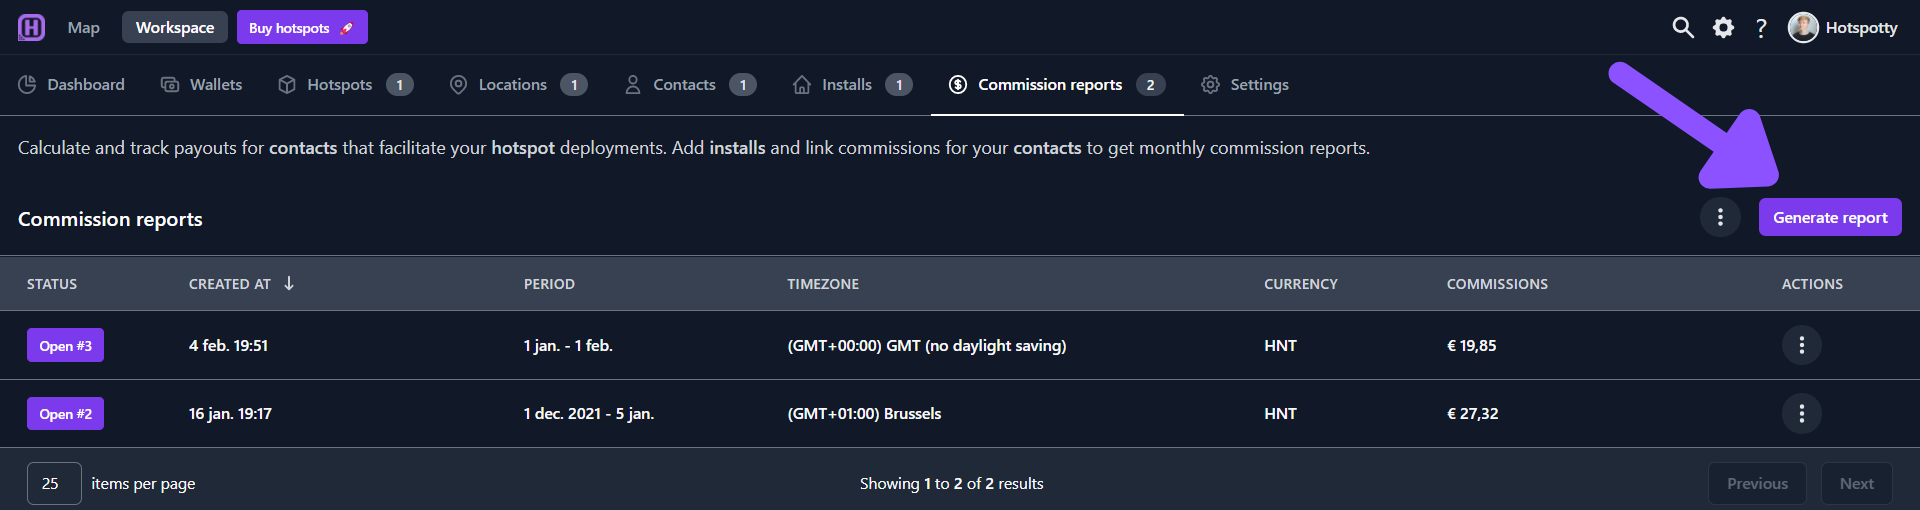Click the Generate report button

pyautogui.click(x=1830, y=217)
